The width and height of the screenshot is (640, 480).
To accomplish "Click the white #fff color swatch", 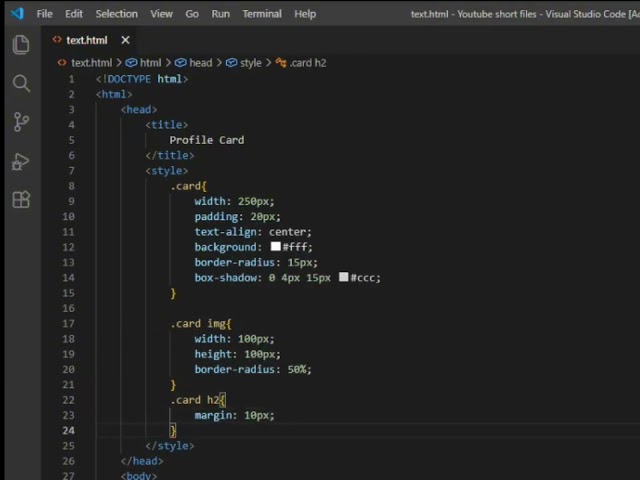I will click(276, 247).
